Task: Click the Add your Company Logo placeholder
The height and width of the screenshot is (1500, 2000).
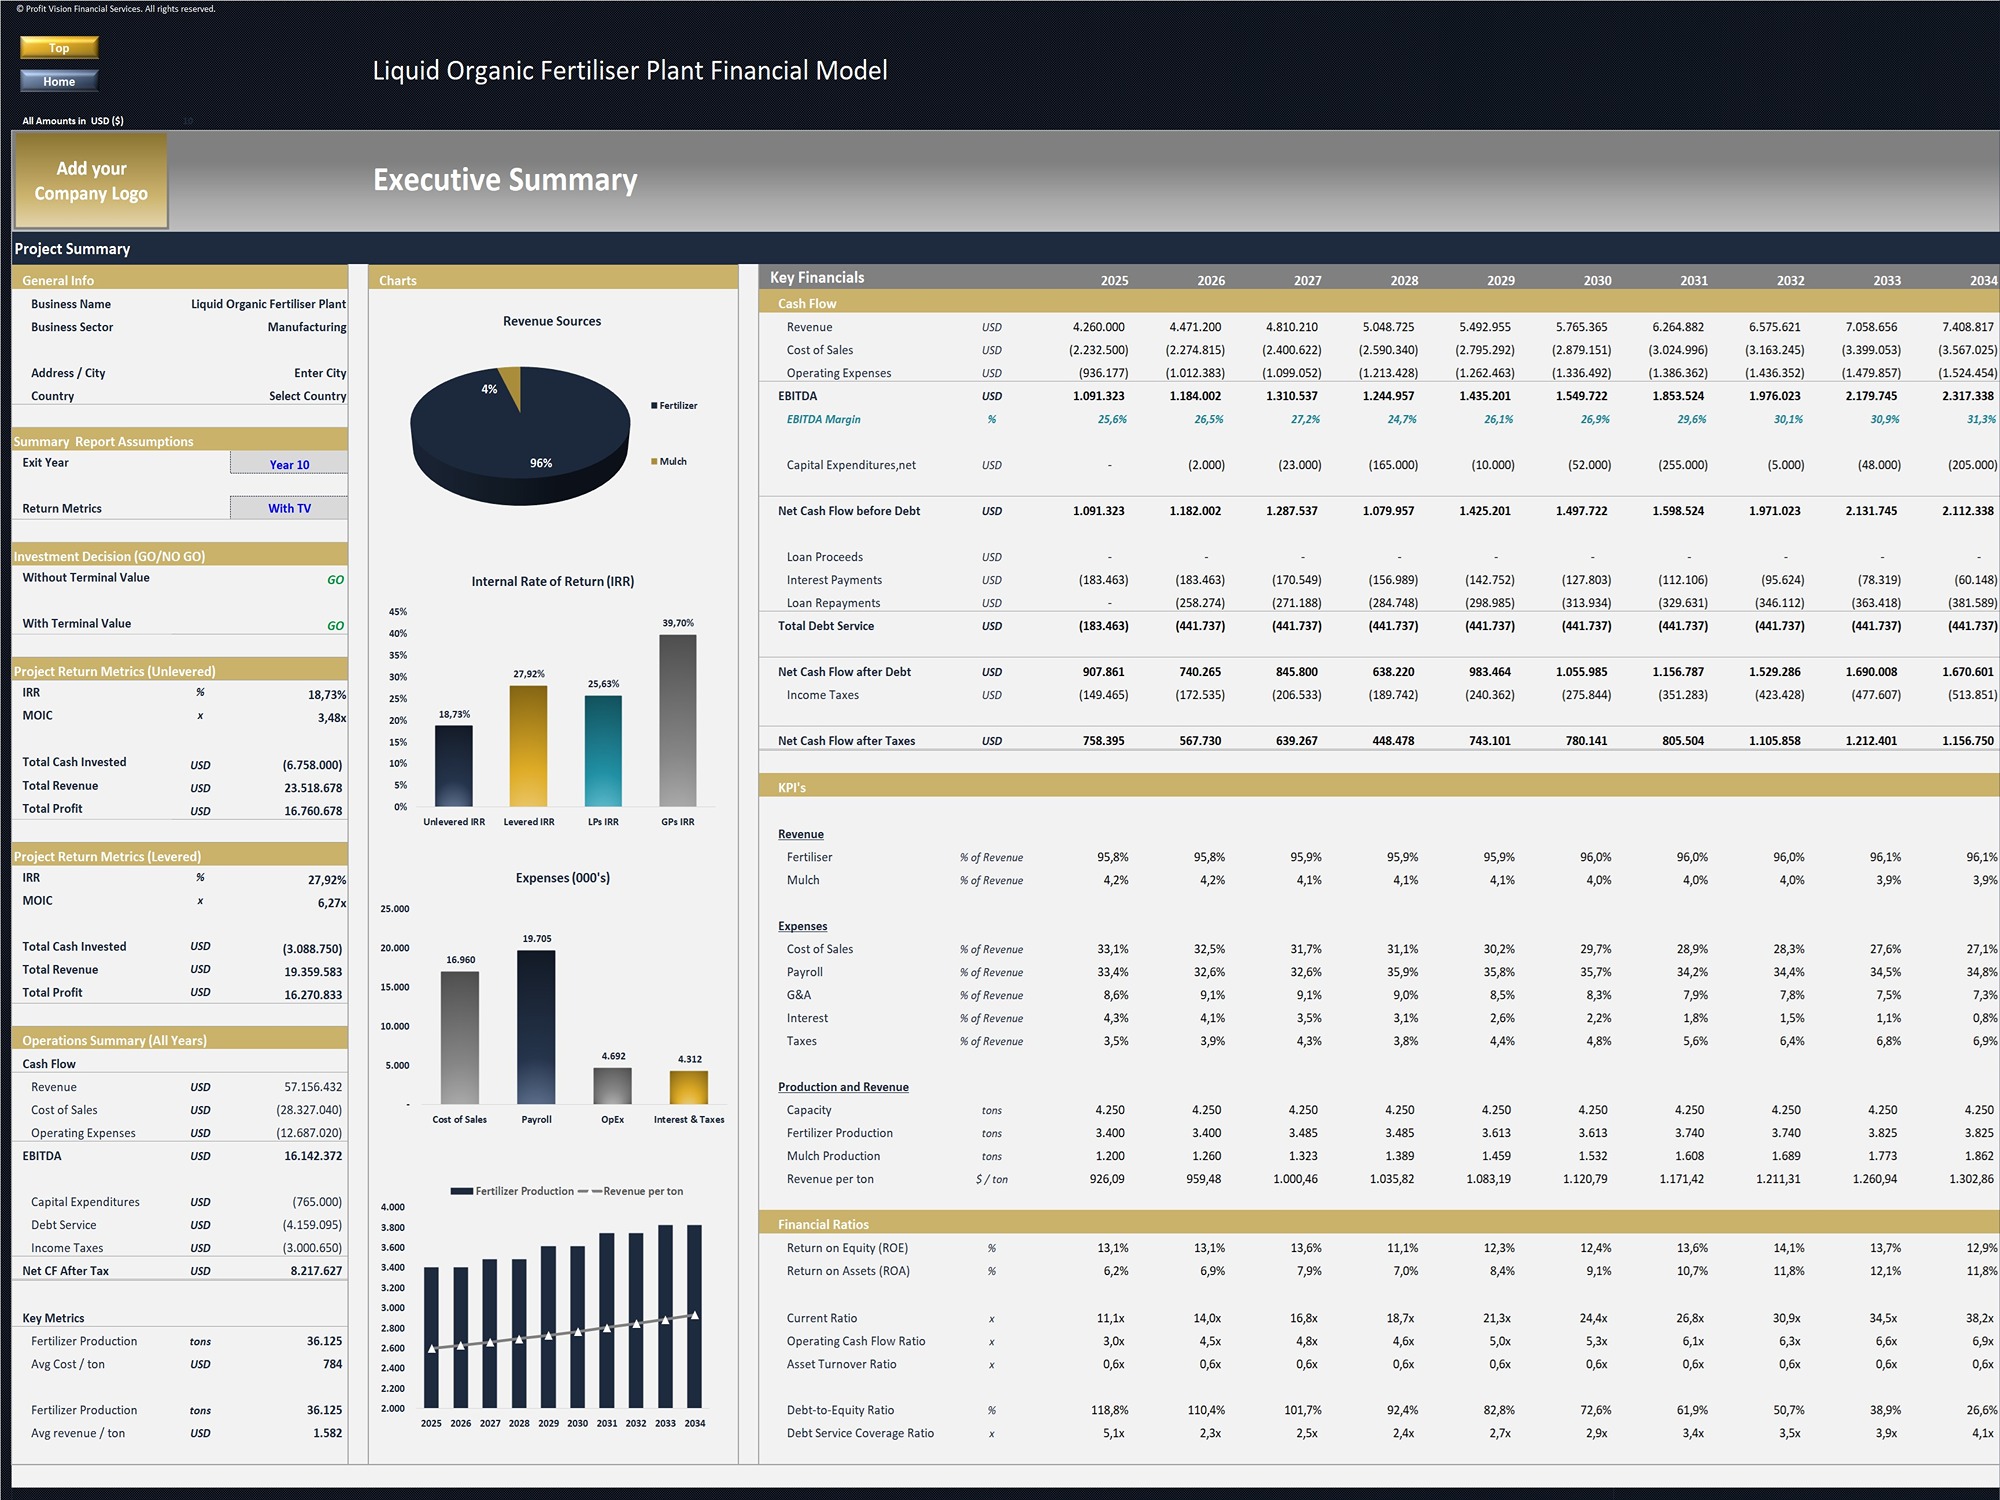Action: (91, 181)
